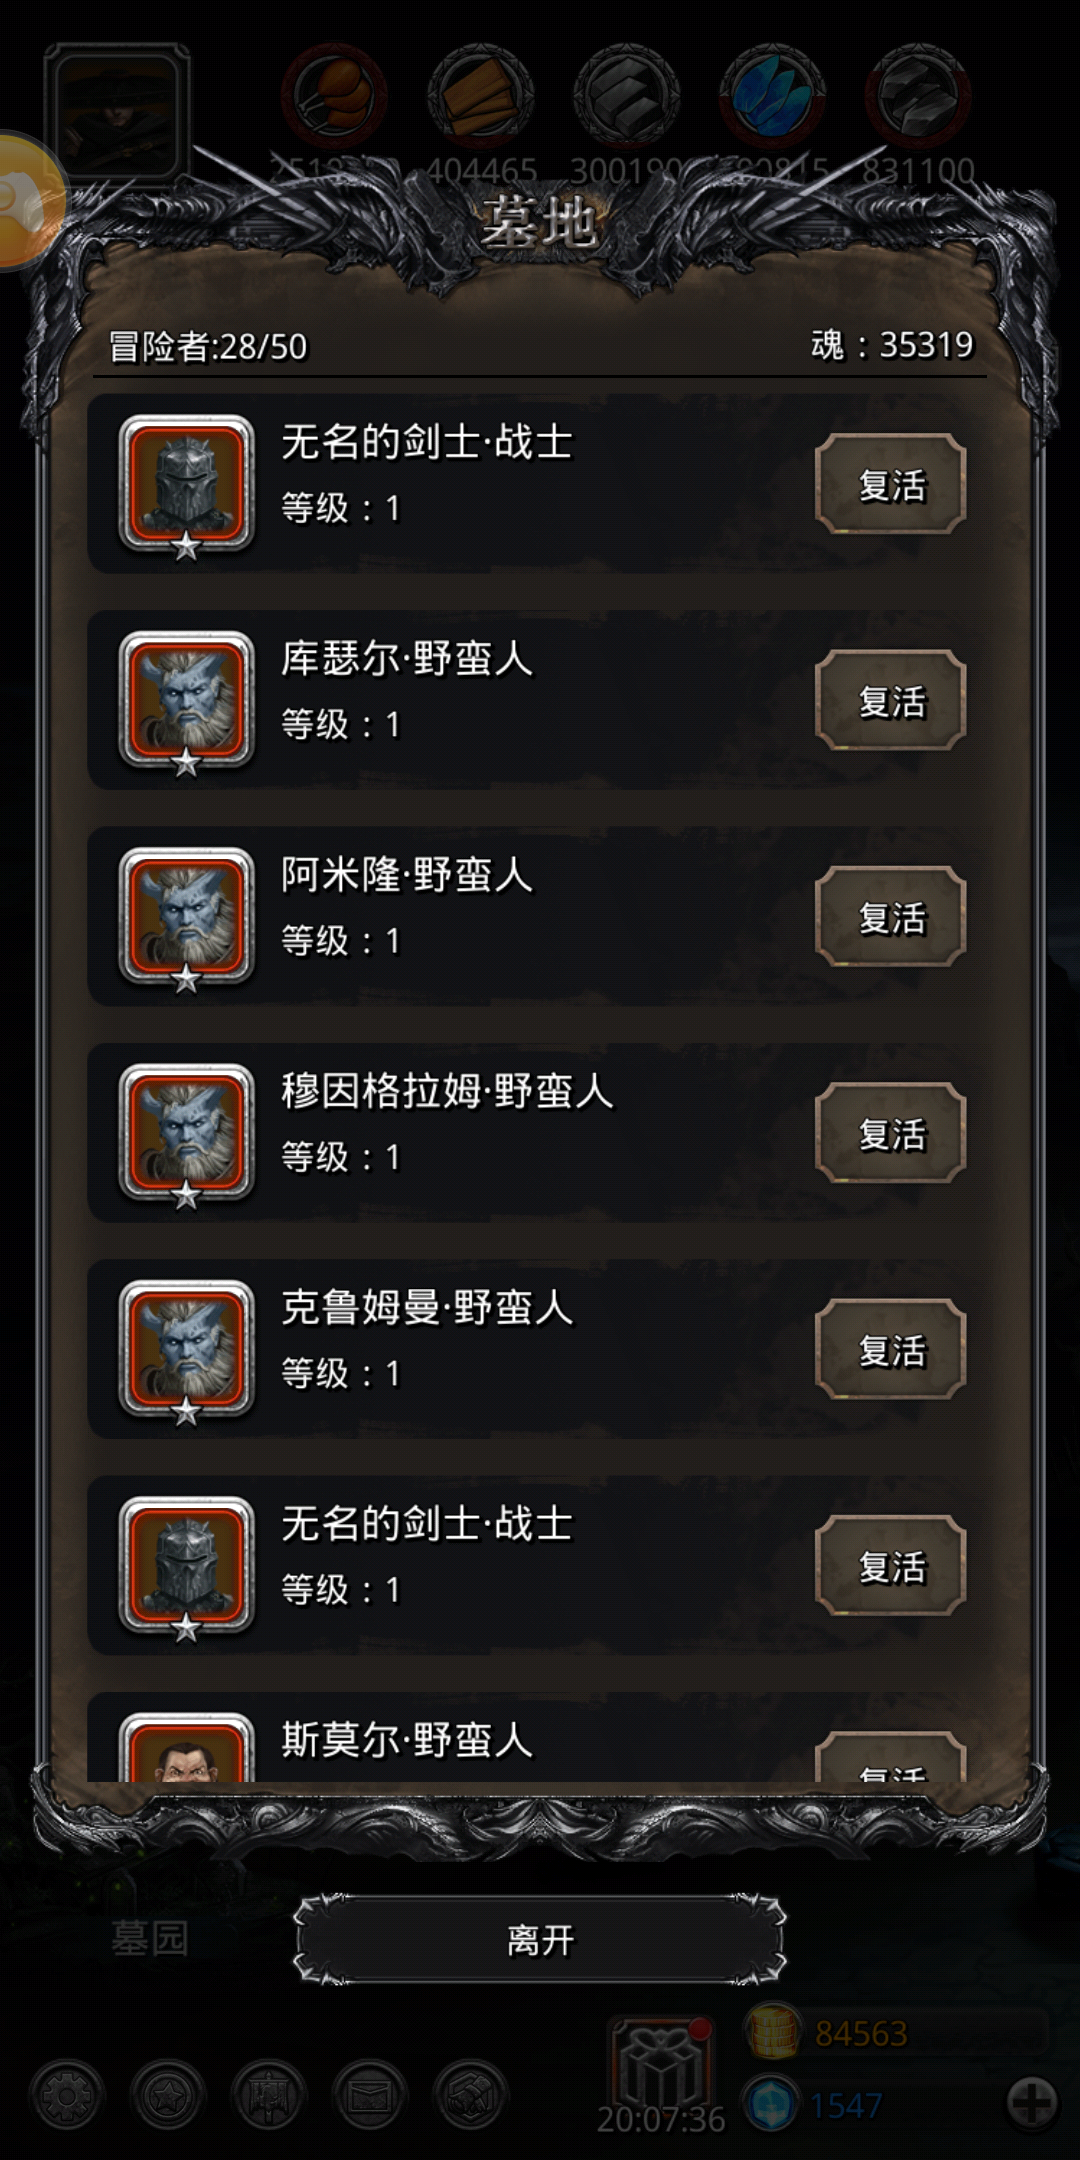Tap the blue crystal resource icon
1080x2160 pixels.
pos(771,97)
